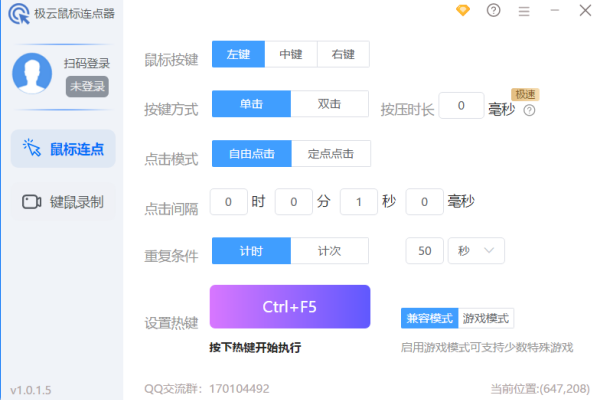Viewport: 600px width, 400px height.
Task: Expand the 秒 time unit dropdown
Action: [x=476, y=251]
